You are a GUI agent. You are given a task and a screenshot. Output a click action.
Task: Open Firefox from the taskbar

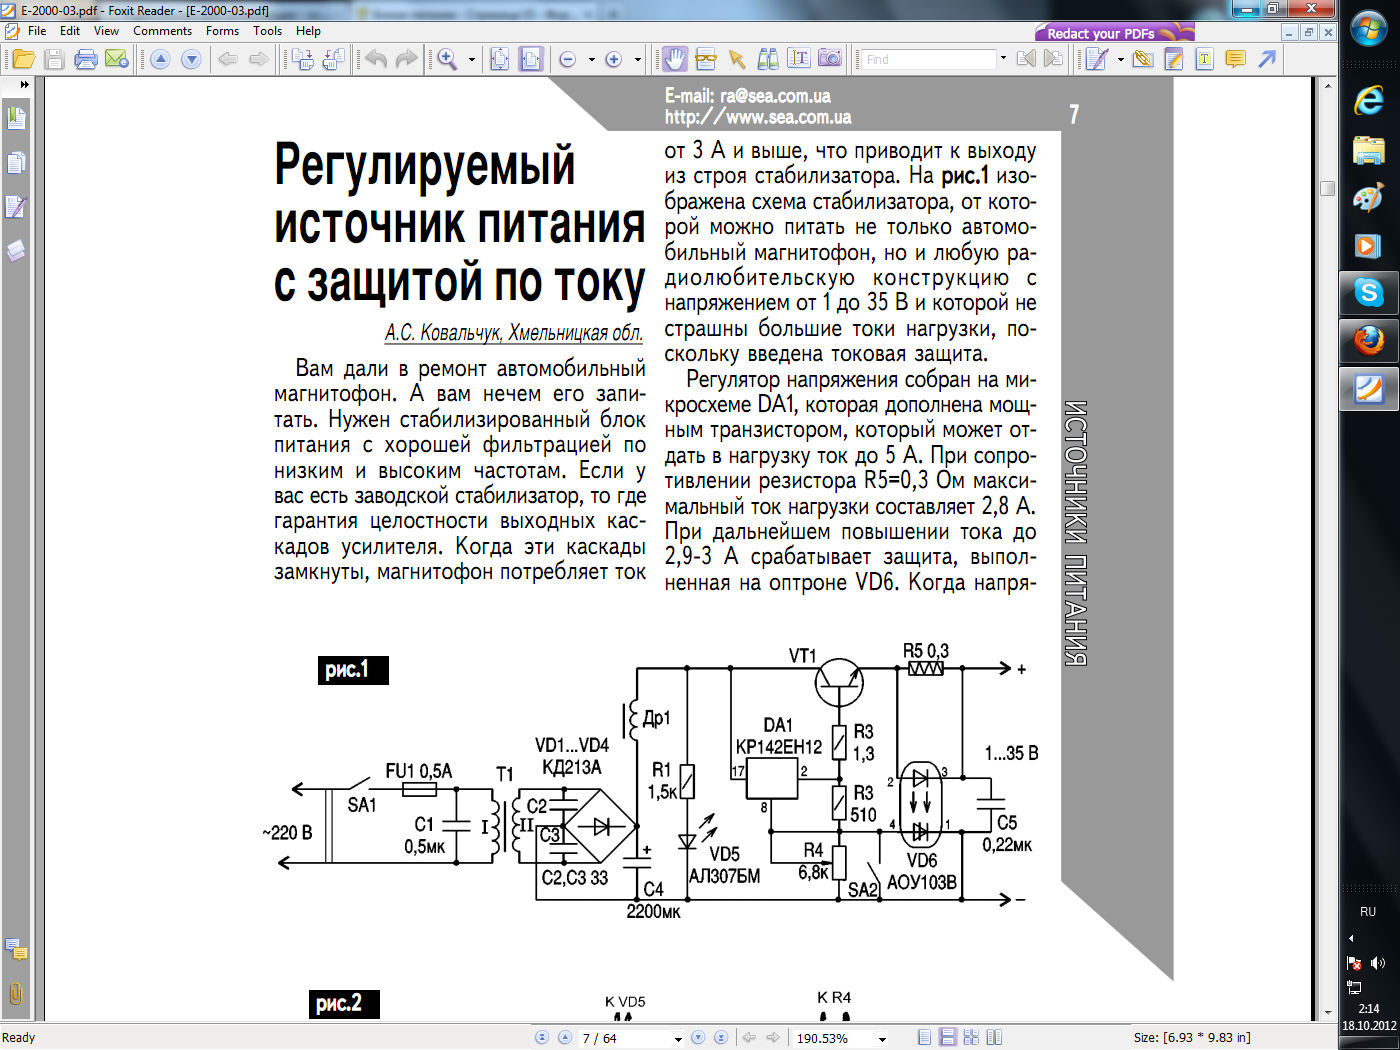point(1368,341)
